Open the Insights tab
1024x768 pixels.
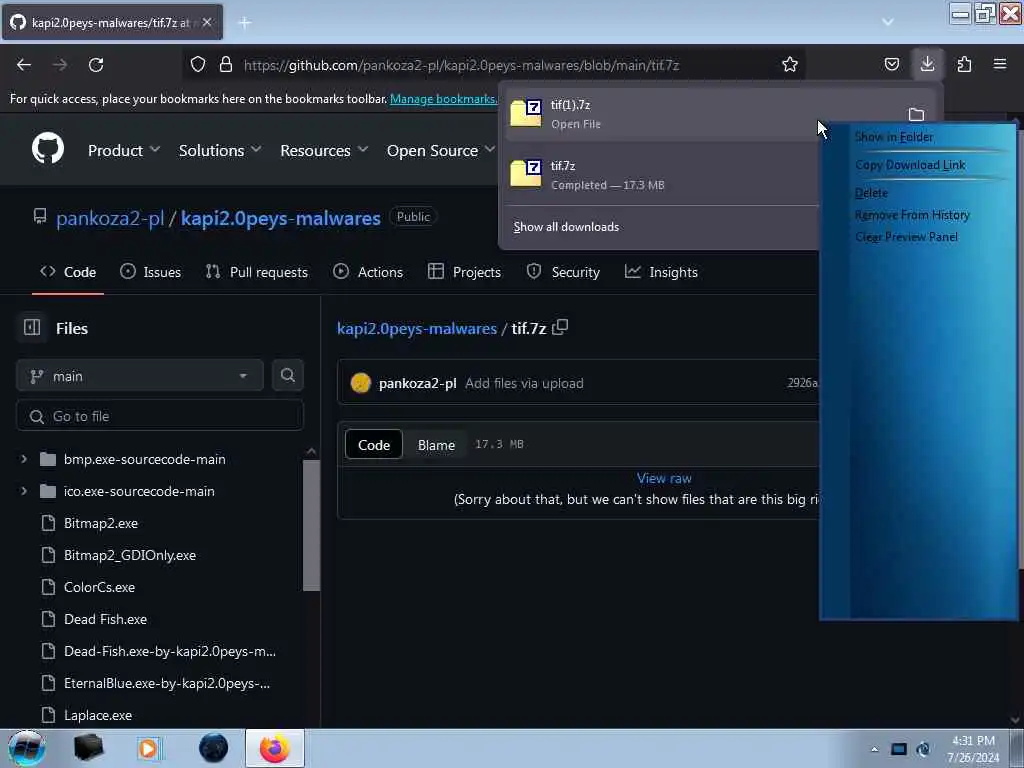(x=661, y=272)
